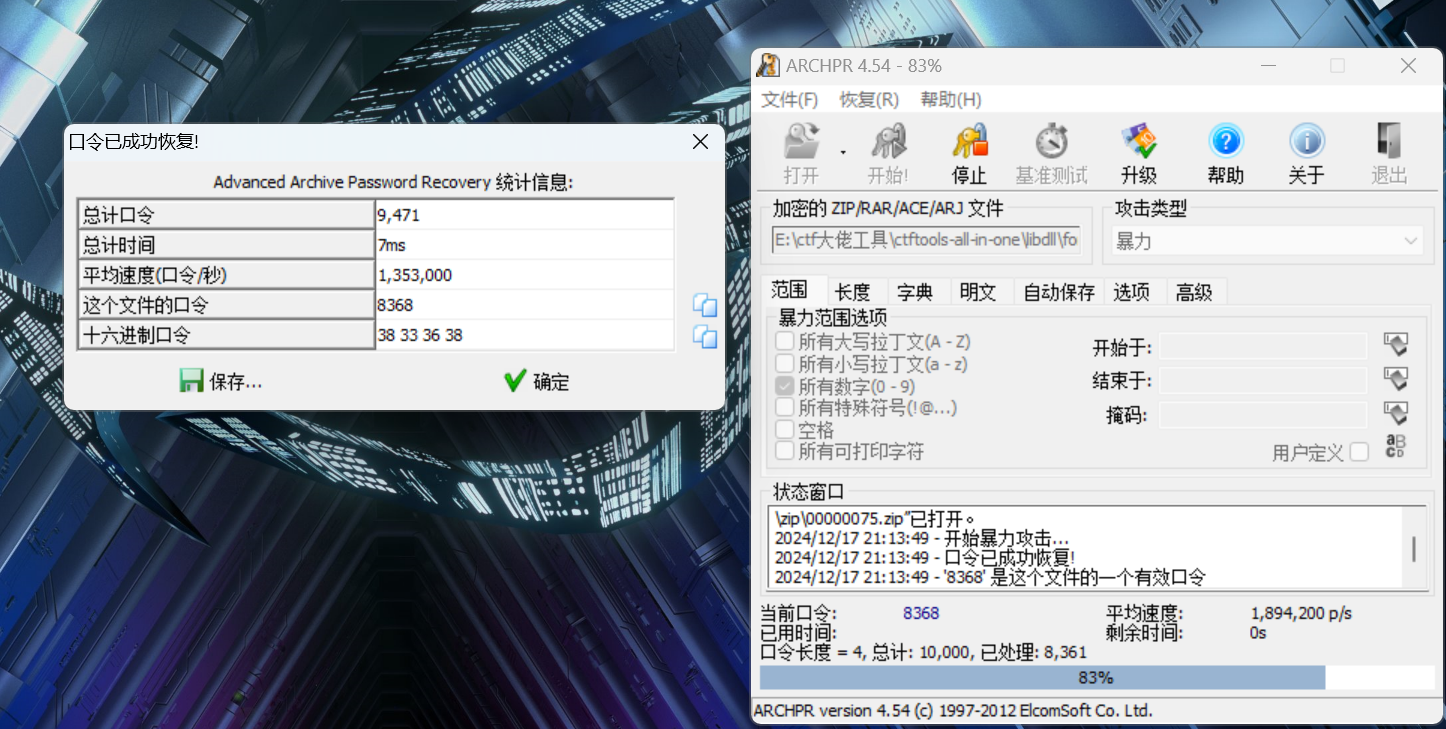This screenshot has height=729, width=1446.
Task: Click the charset picker icon beside 结束于
Action: 1396,379
